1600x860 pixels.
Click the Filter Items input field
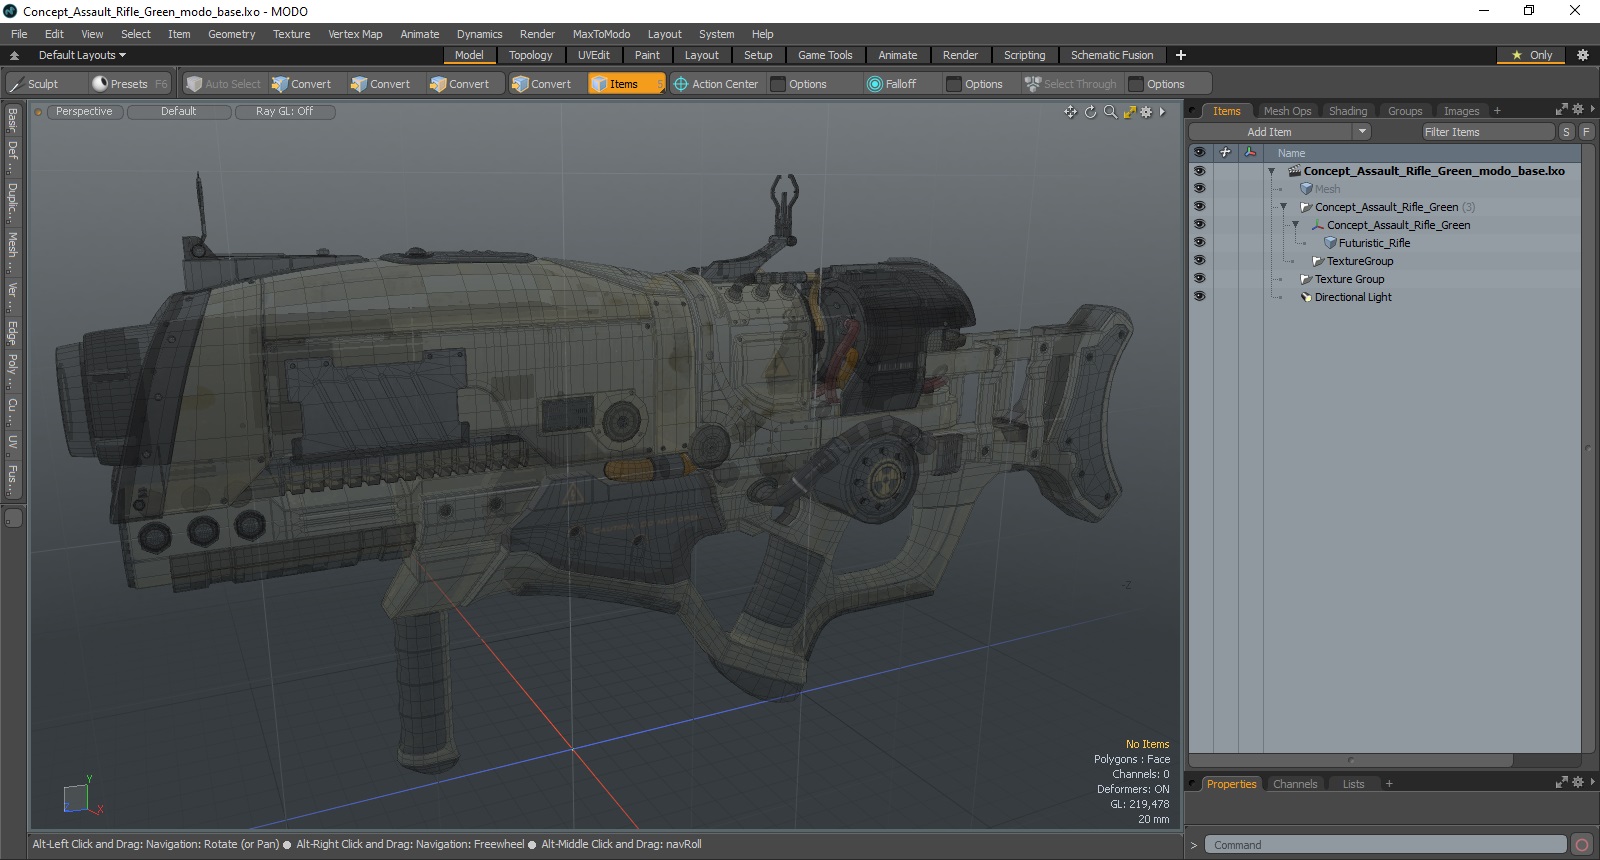pyautogui.click(x=1487, y=131)
